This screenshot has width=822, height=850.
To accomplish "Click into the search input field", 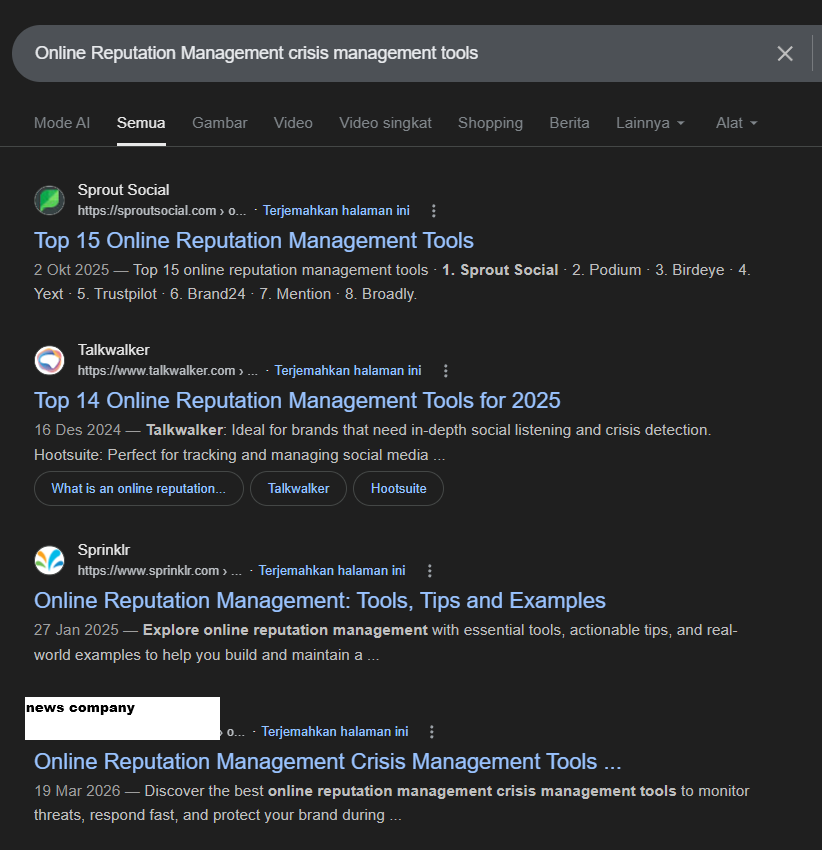I will [x=380, y=54].
